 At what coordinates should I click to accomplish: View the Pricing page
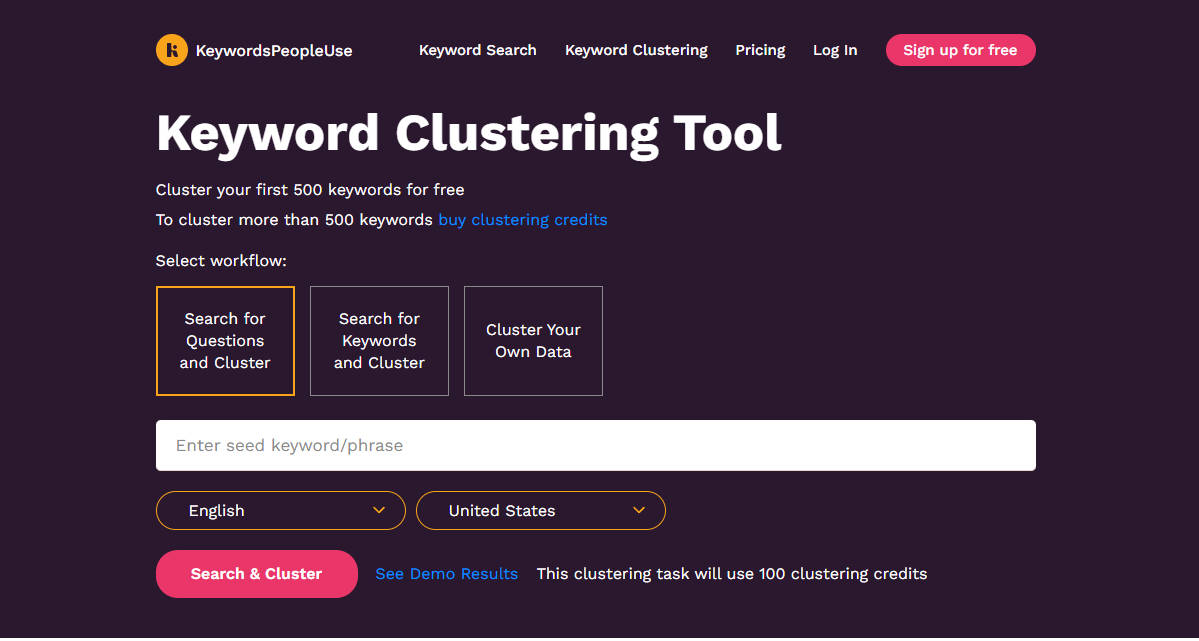pyautogui.click(x=760, y=50)
